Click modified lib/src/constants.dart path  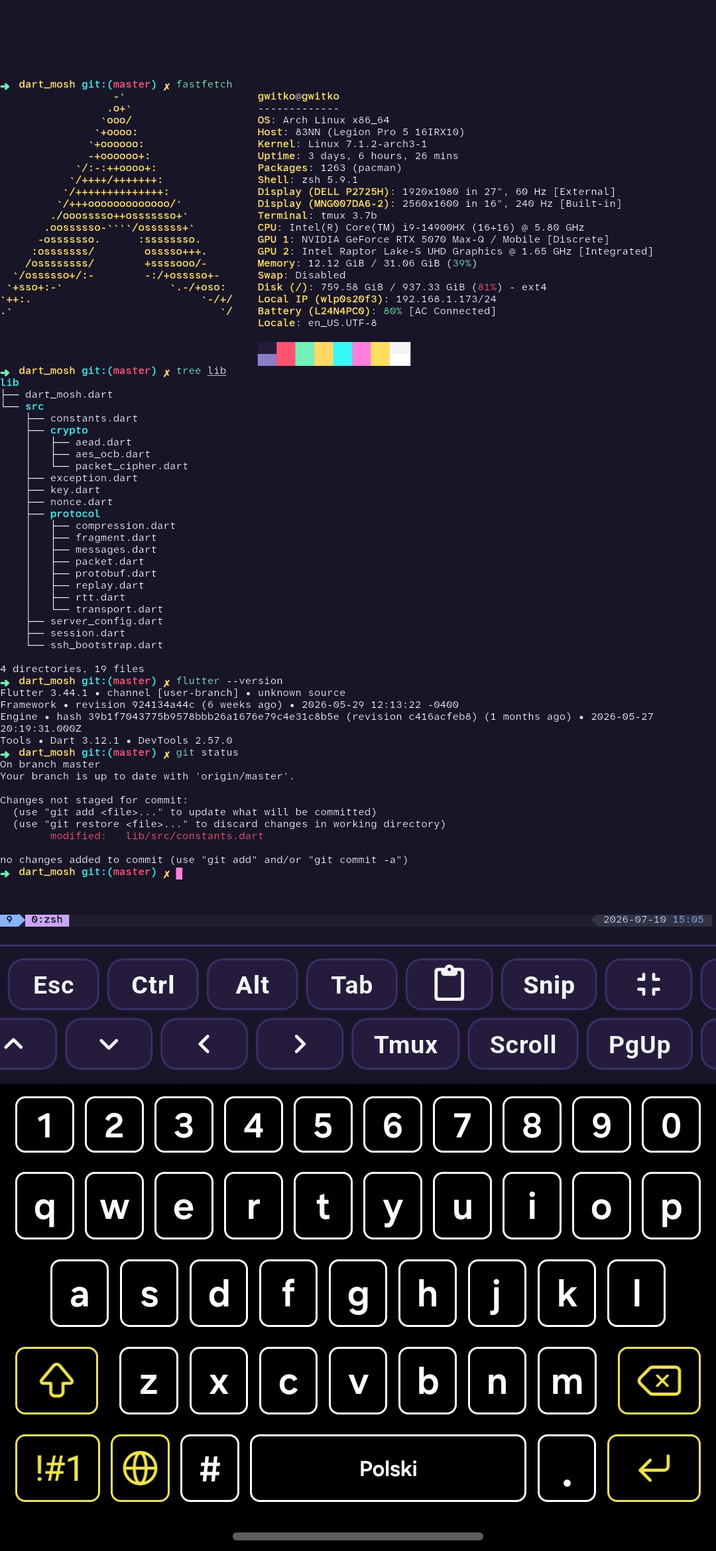pos(195,836)
